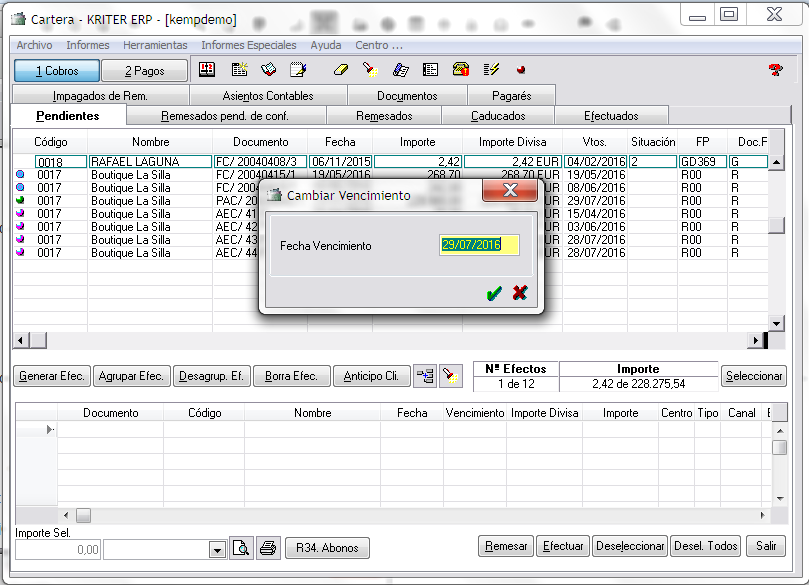
Task: Click the red ball toolbar icon
Action: (x=521, y=70)
